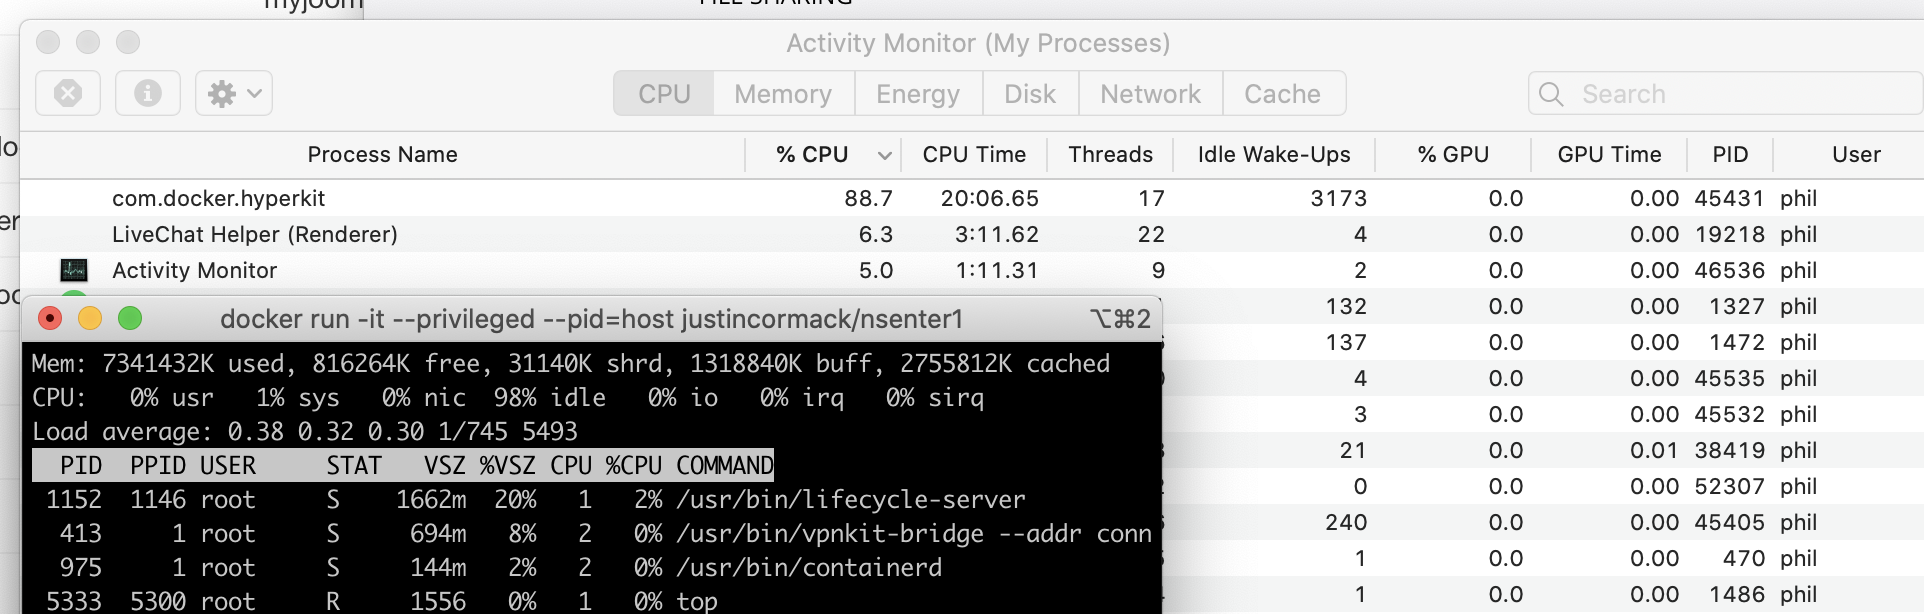Sort by Process Name column
The width and height of the screenshot is (1924, 614).
382,155
